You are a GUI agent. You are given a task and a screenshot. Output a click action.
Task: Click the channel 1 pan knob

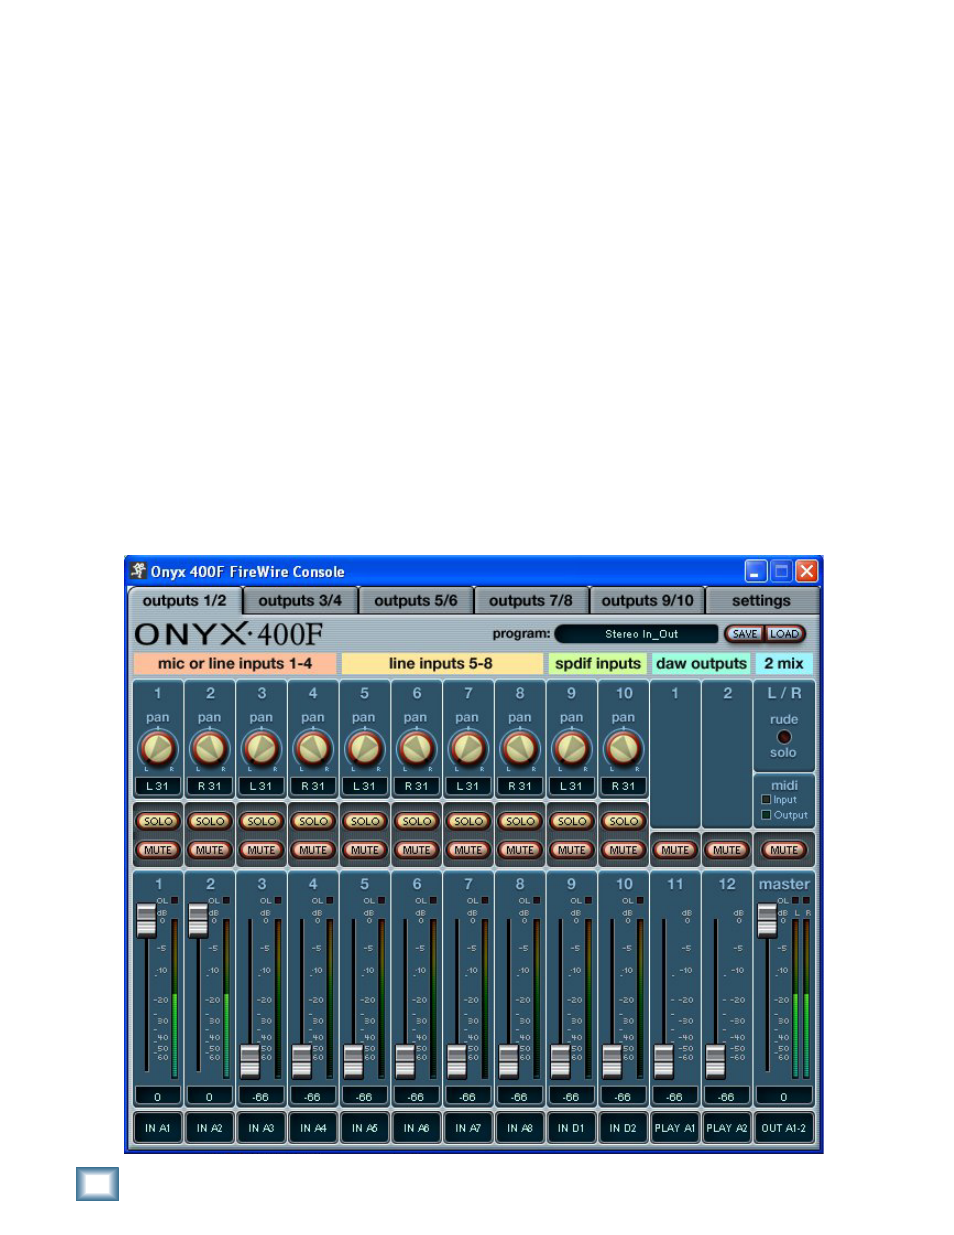tap(158, 748)
